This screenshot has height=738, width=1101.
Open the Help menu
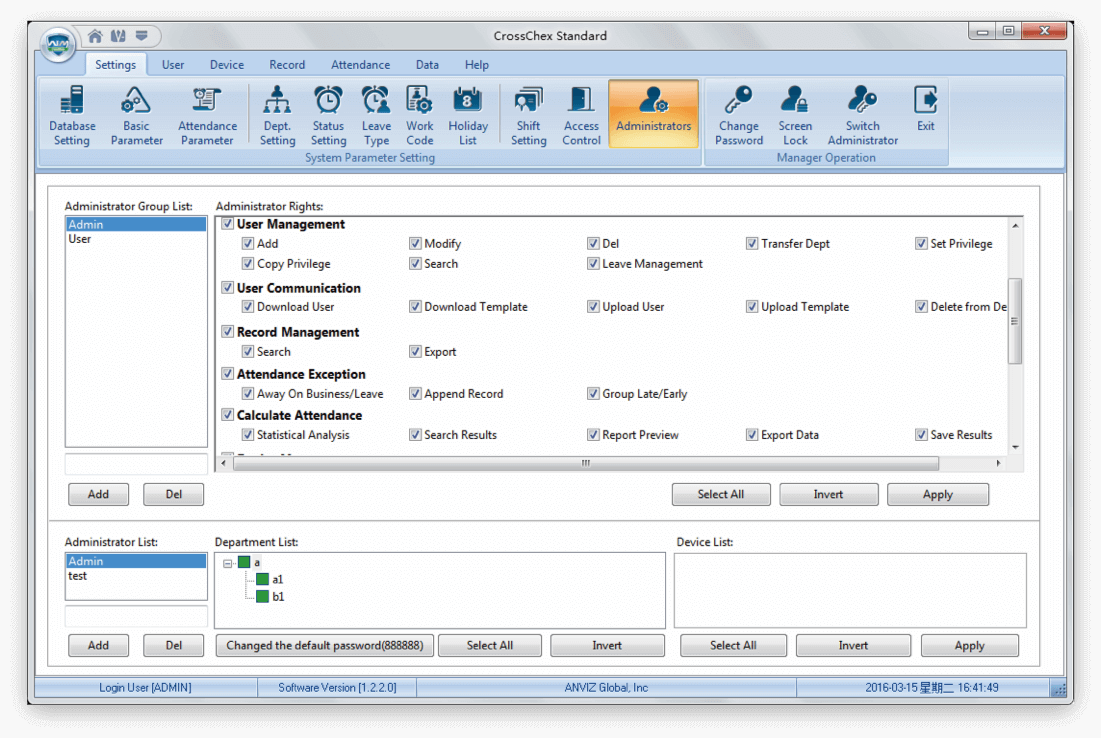coord(477,64)
